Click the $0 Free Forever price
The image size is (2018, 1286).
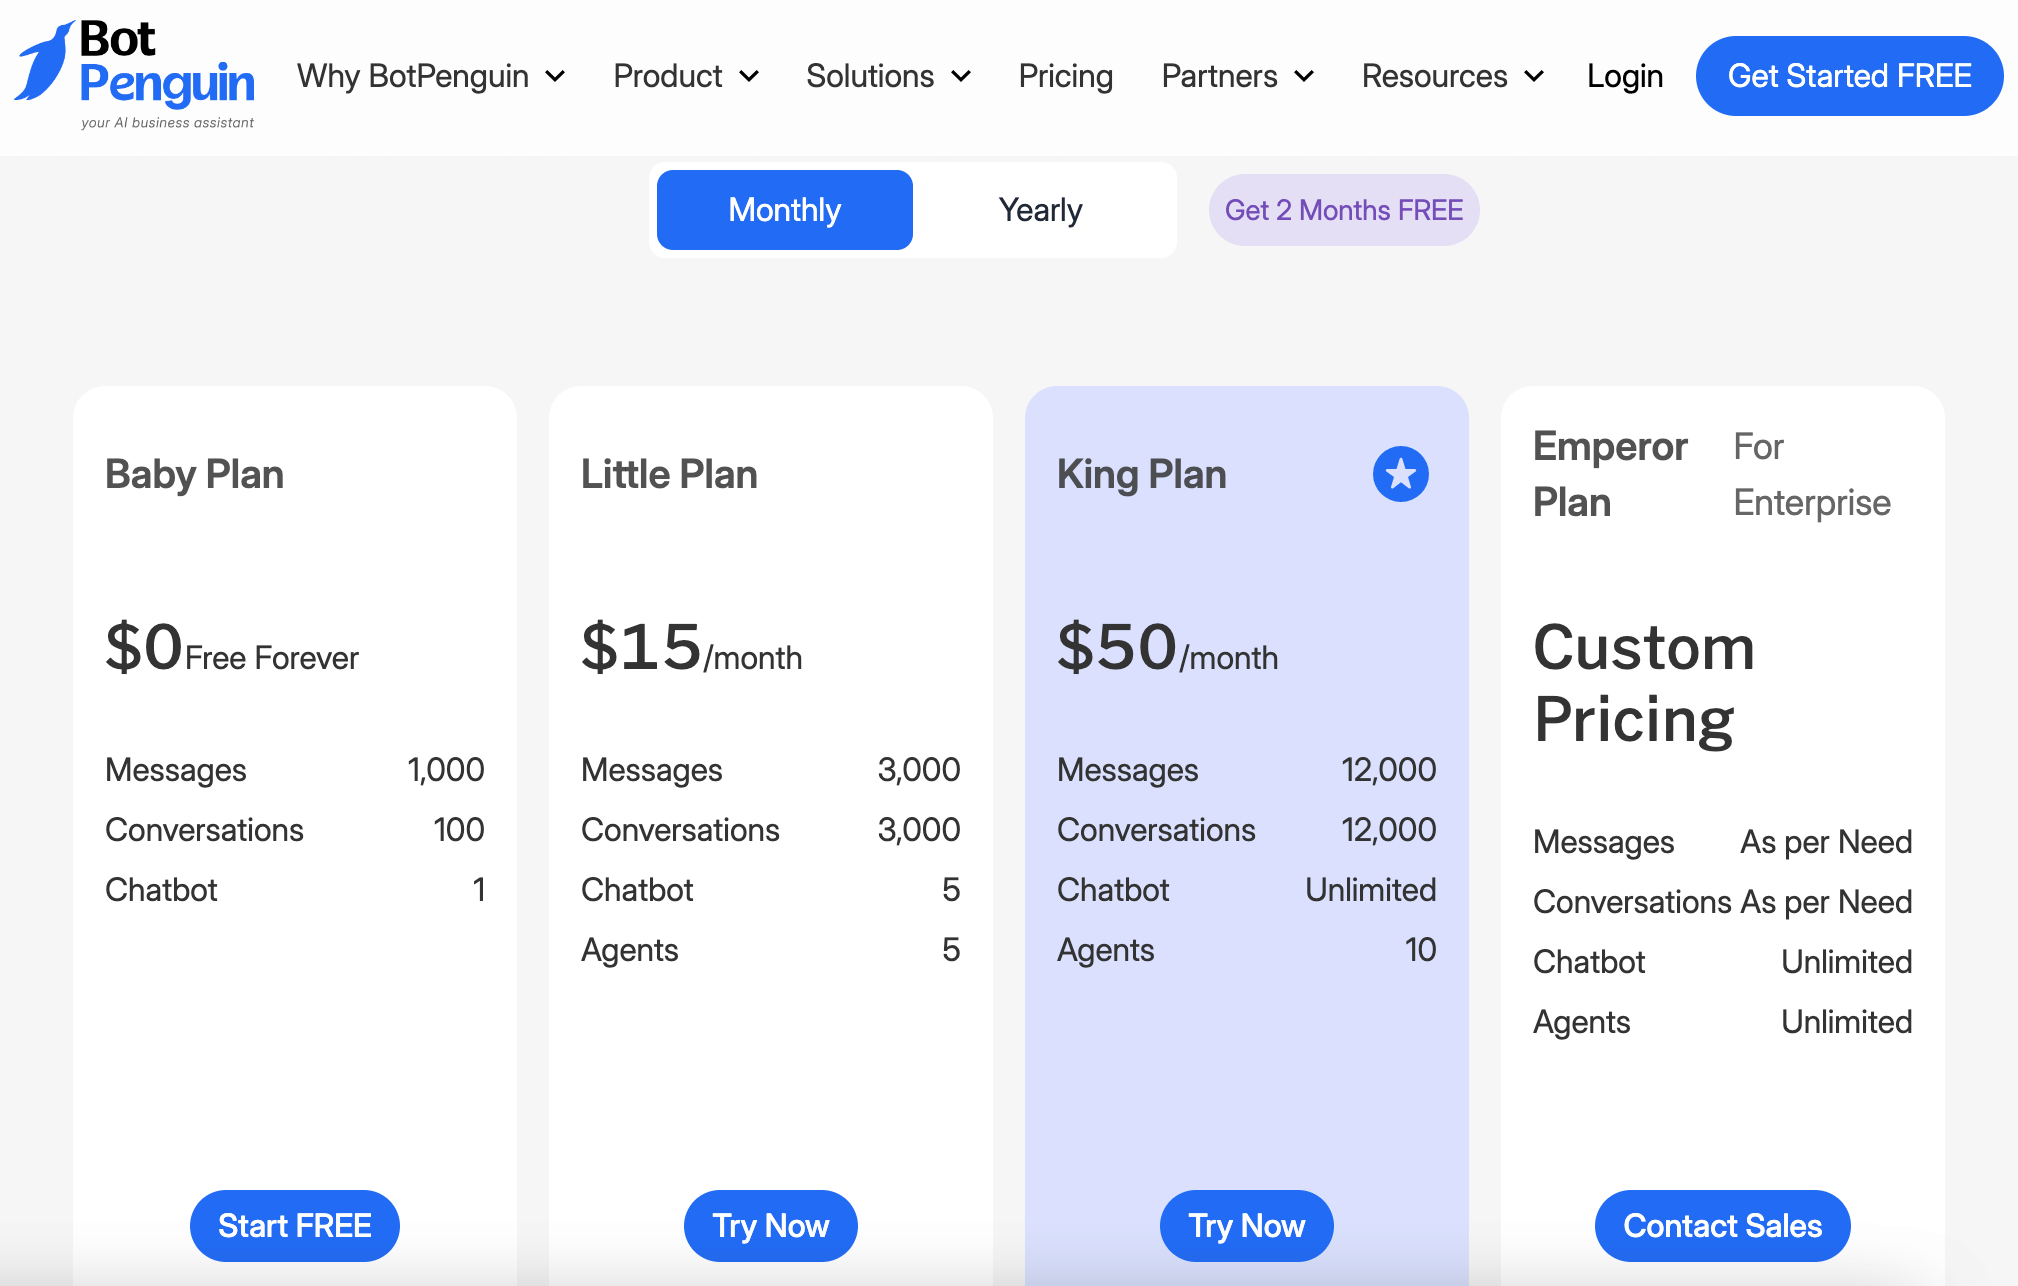tap(232, 647)
